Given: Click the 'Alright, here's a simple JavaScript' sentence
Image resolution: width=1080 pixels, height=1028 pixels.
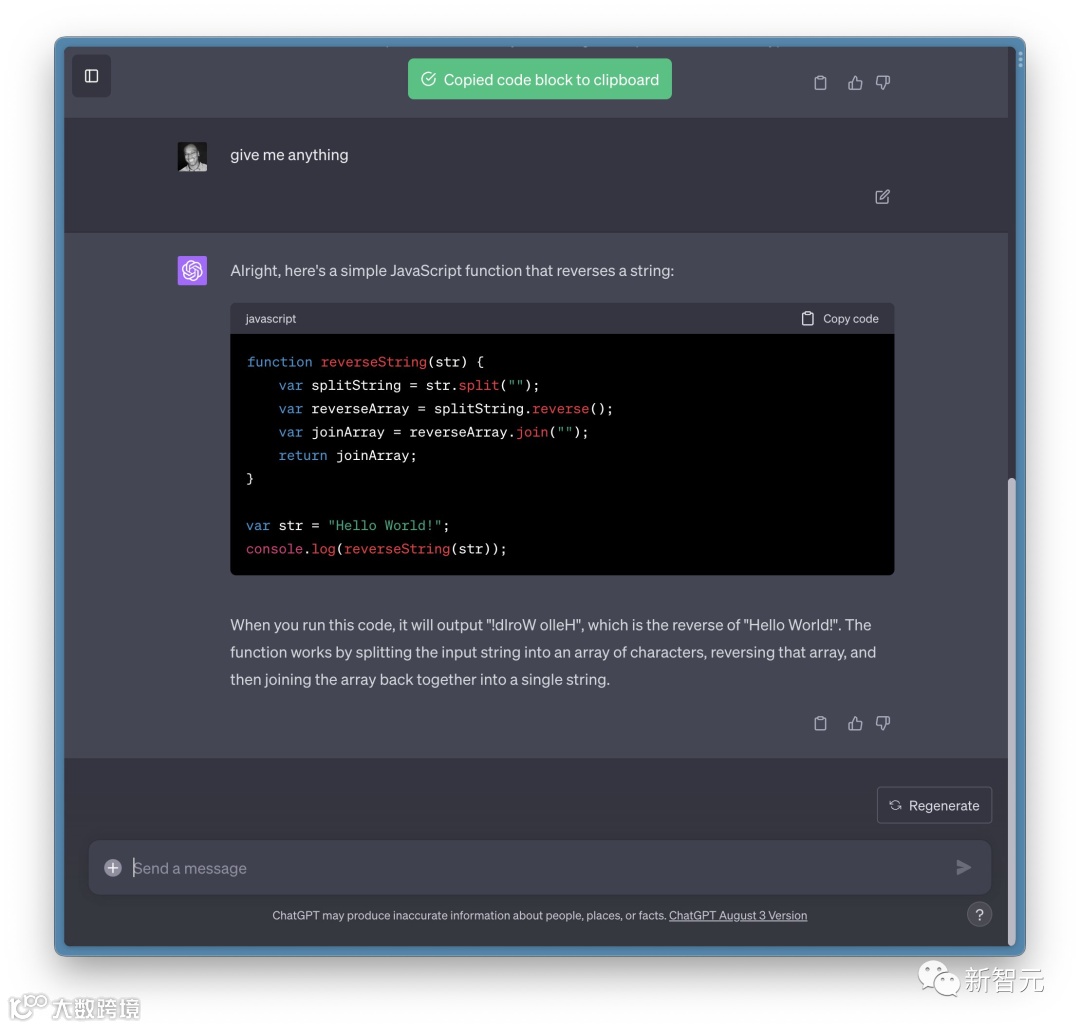Looking at the screenshot, I should pos(452,271).
